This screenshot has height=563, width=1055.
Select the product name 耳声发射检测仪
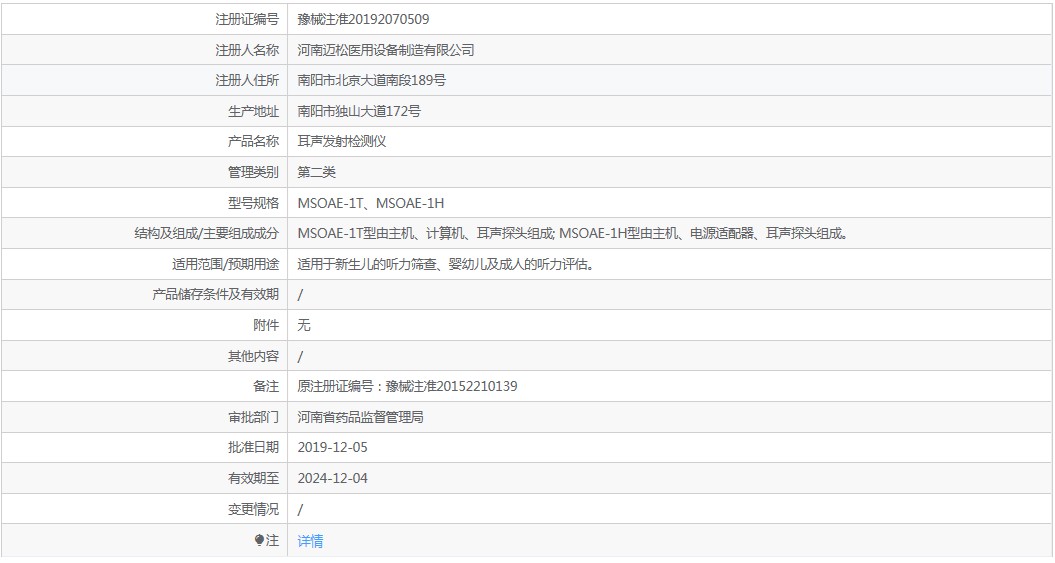point(342,141)
